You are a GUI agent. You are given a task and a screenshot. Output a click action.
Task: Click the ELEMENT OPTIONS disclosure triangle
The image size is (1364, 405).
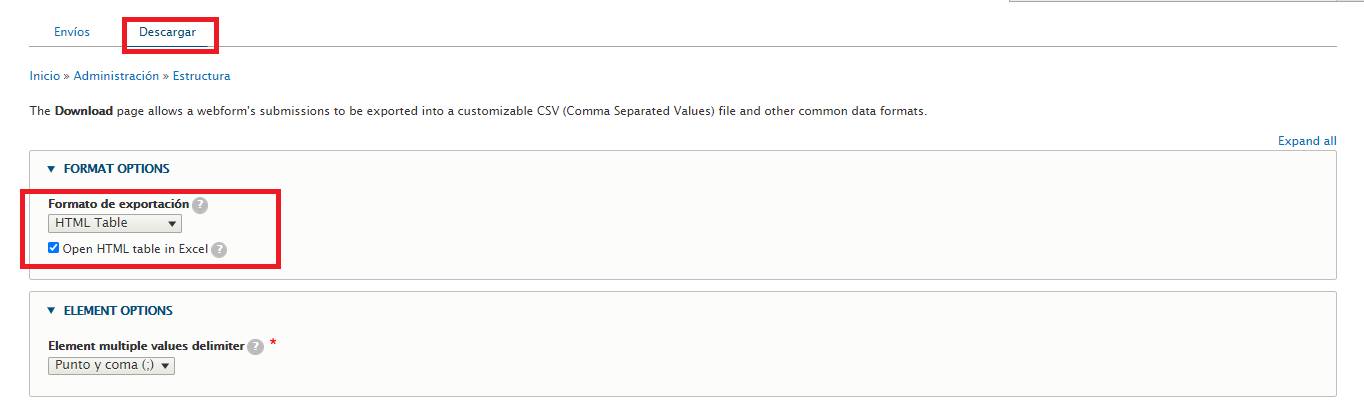pyautogui.click(x=52, y=311)
